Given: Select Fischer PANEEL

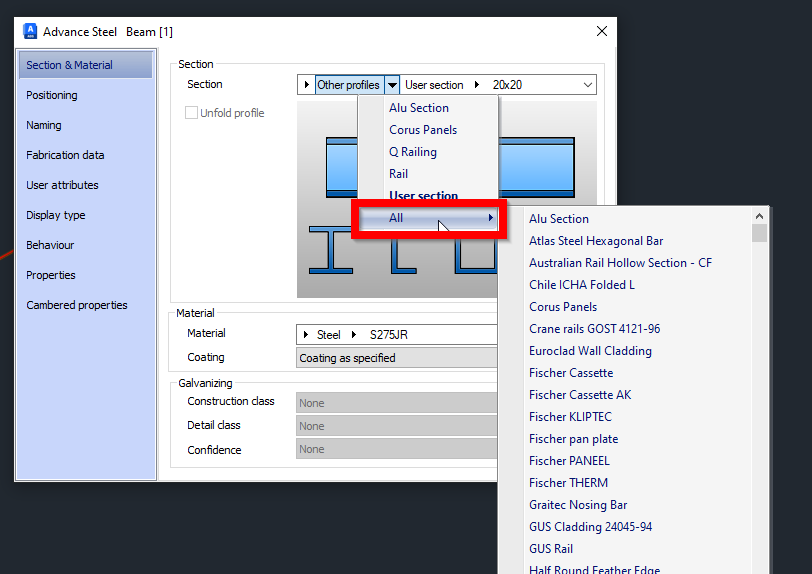Looking at the screenshot, I should pyautogui.click(x=569, y=461).
